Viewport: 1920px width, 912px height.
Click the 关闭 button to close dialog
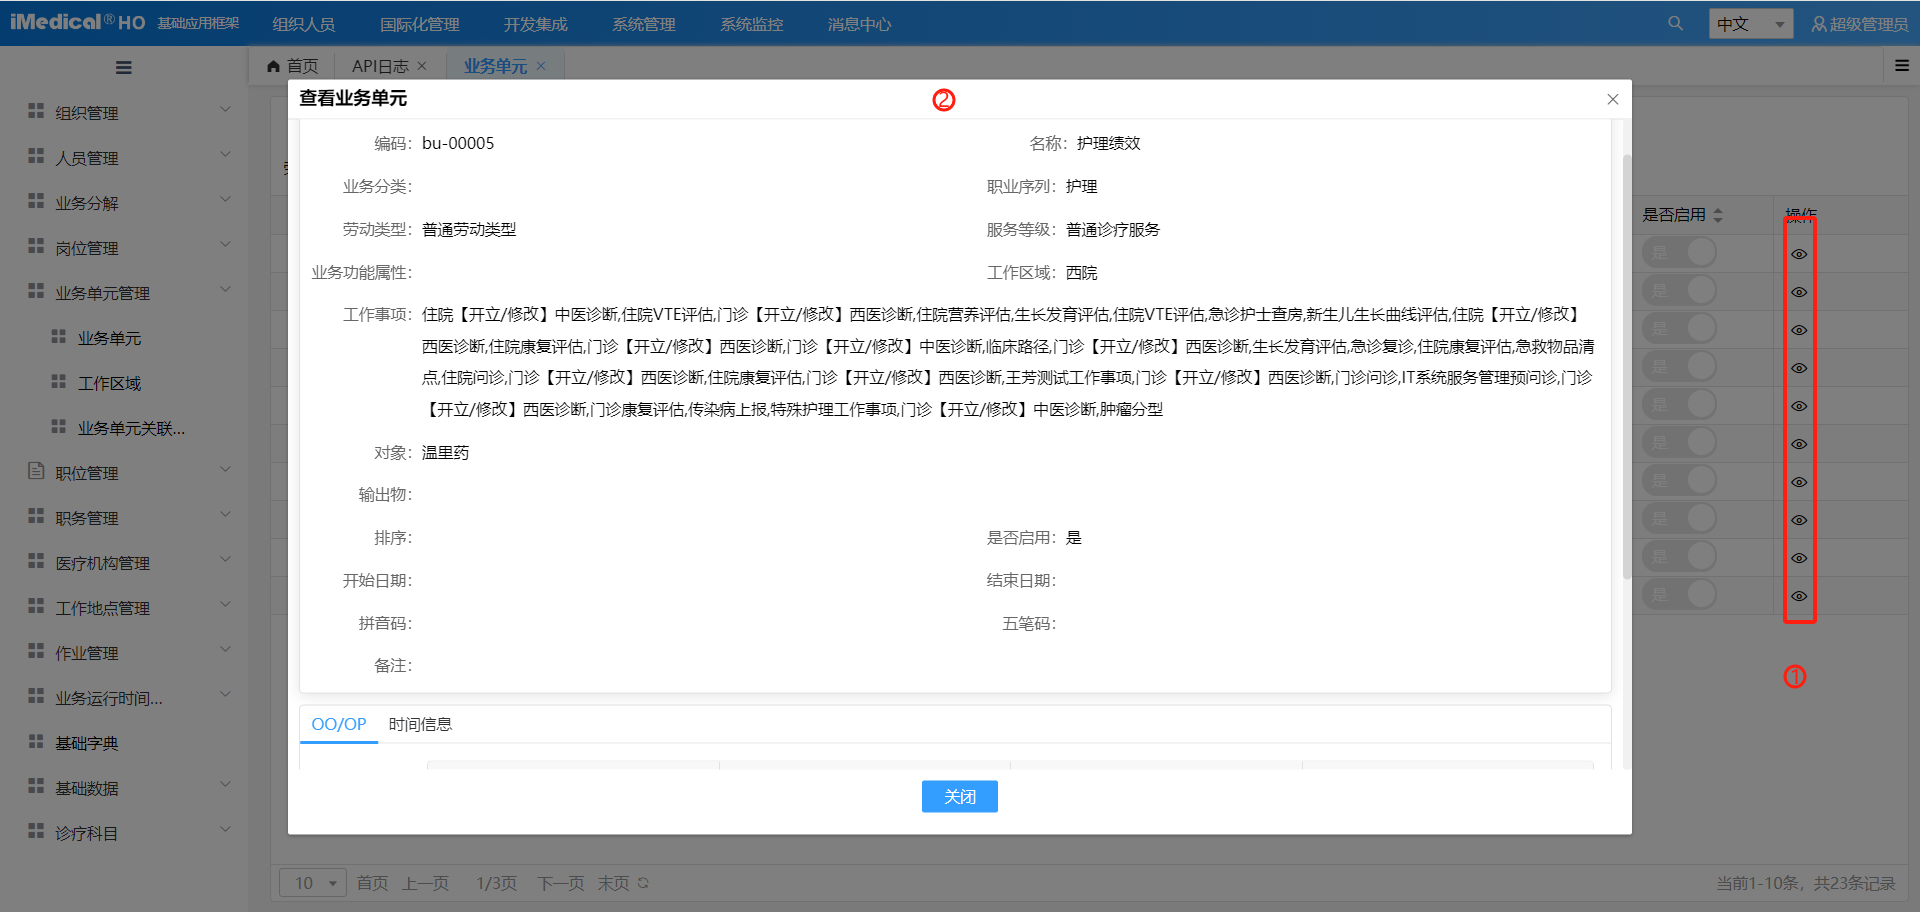[x=958, y=796]
